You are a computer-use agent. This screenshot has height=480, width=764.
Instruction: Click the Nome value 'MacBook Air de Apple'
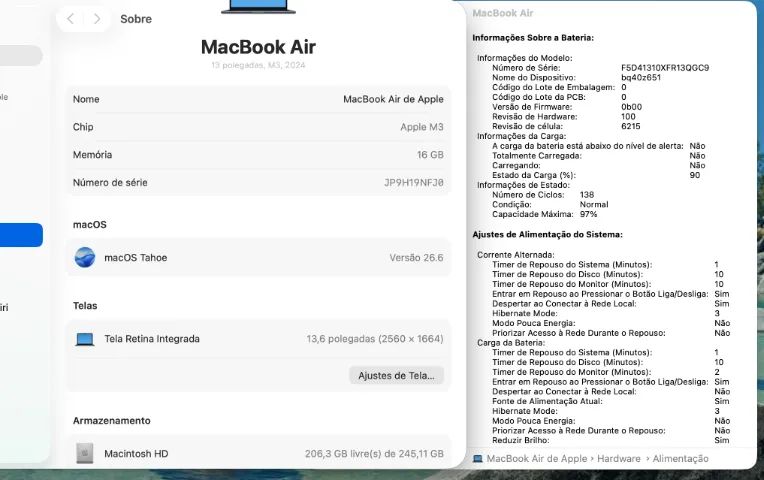[x=393, y=99]
